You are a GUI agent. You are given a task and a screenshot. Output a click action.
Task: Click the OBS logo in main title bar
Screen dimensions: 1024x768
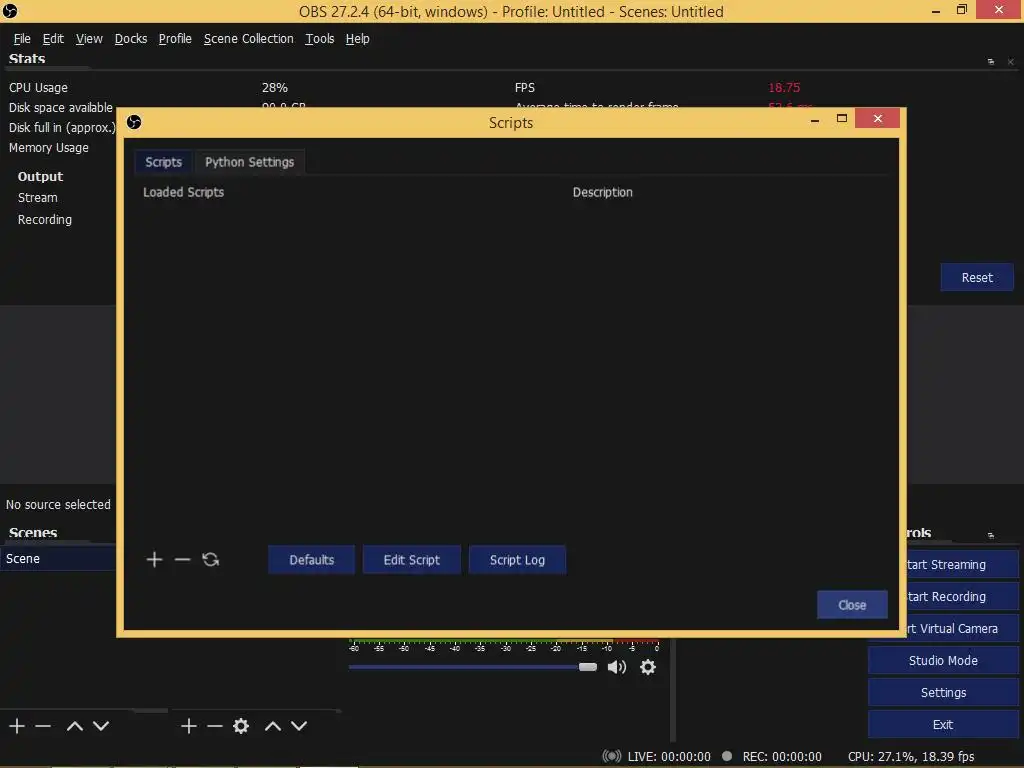10,11
